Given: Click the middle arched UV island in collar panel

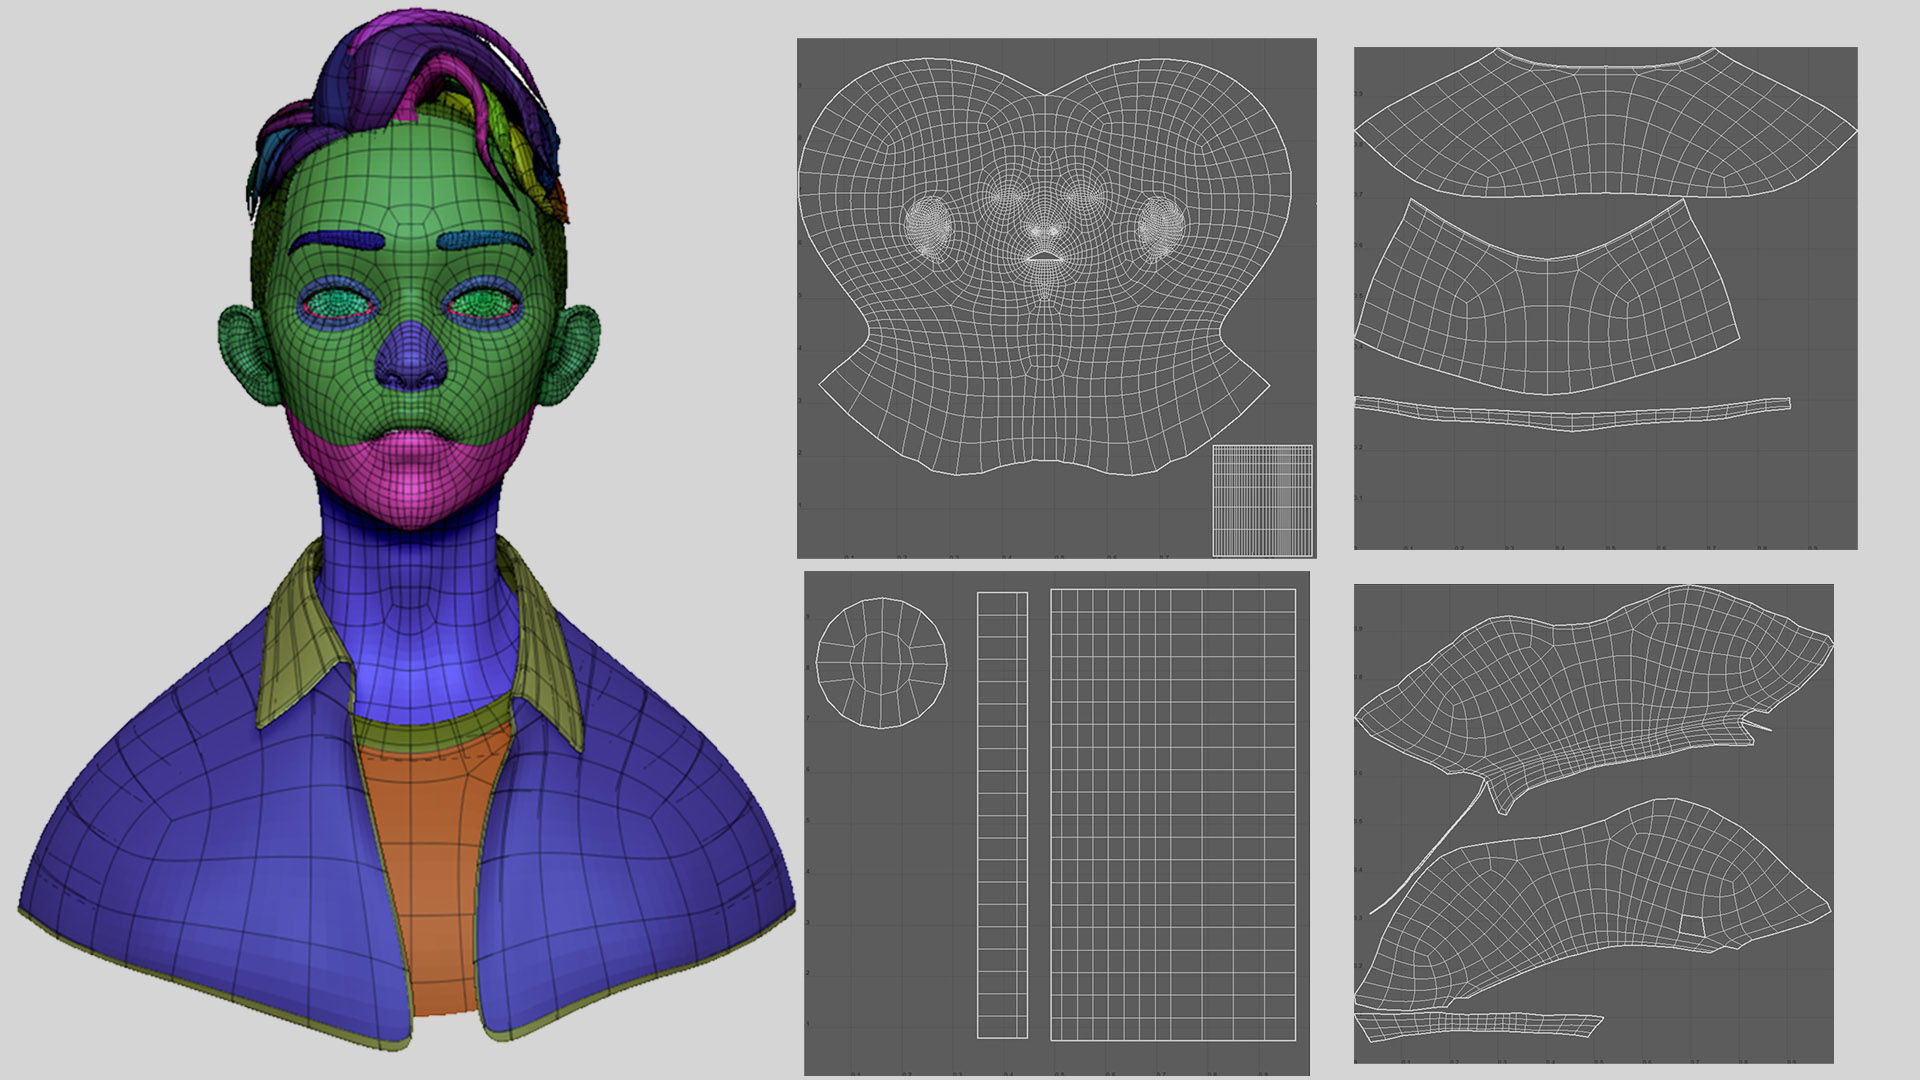Looking at the screenshot, I should (x=1546, y=296).
